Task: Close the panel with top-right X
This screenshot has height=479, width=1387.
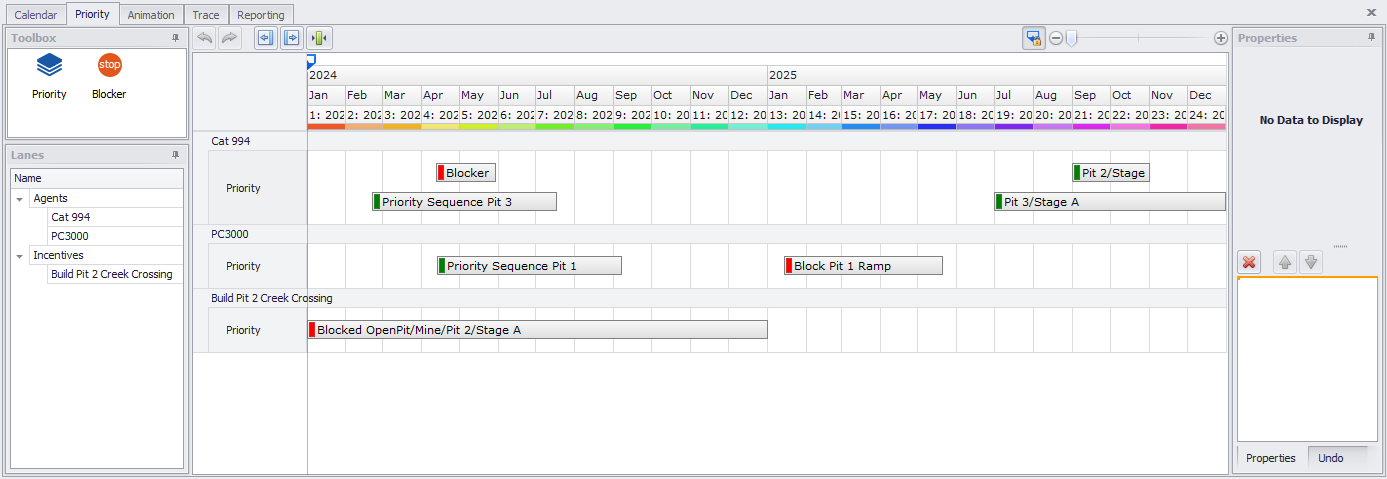Action: 1371,12
